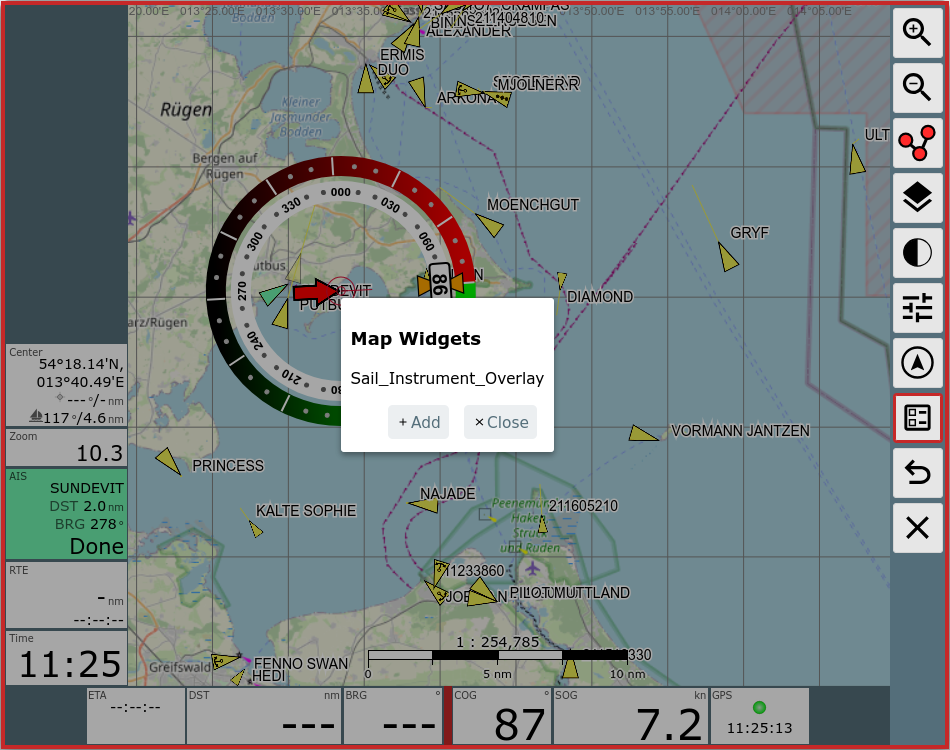Viewport: 950px width, 750px height.
Task: Click Add in Map Widgets dialog
Action: pyautogui.click(x=418, y=422)
